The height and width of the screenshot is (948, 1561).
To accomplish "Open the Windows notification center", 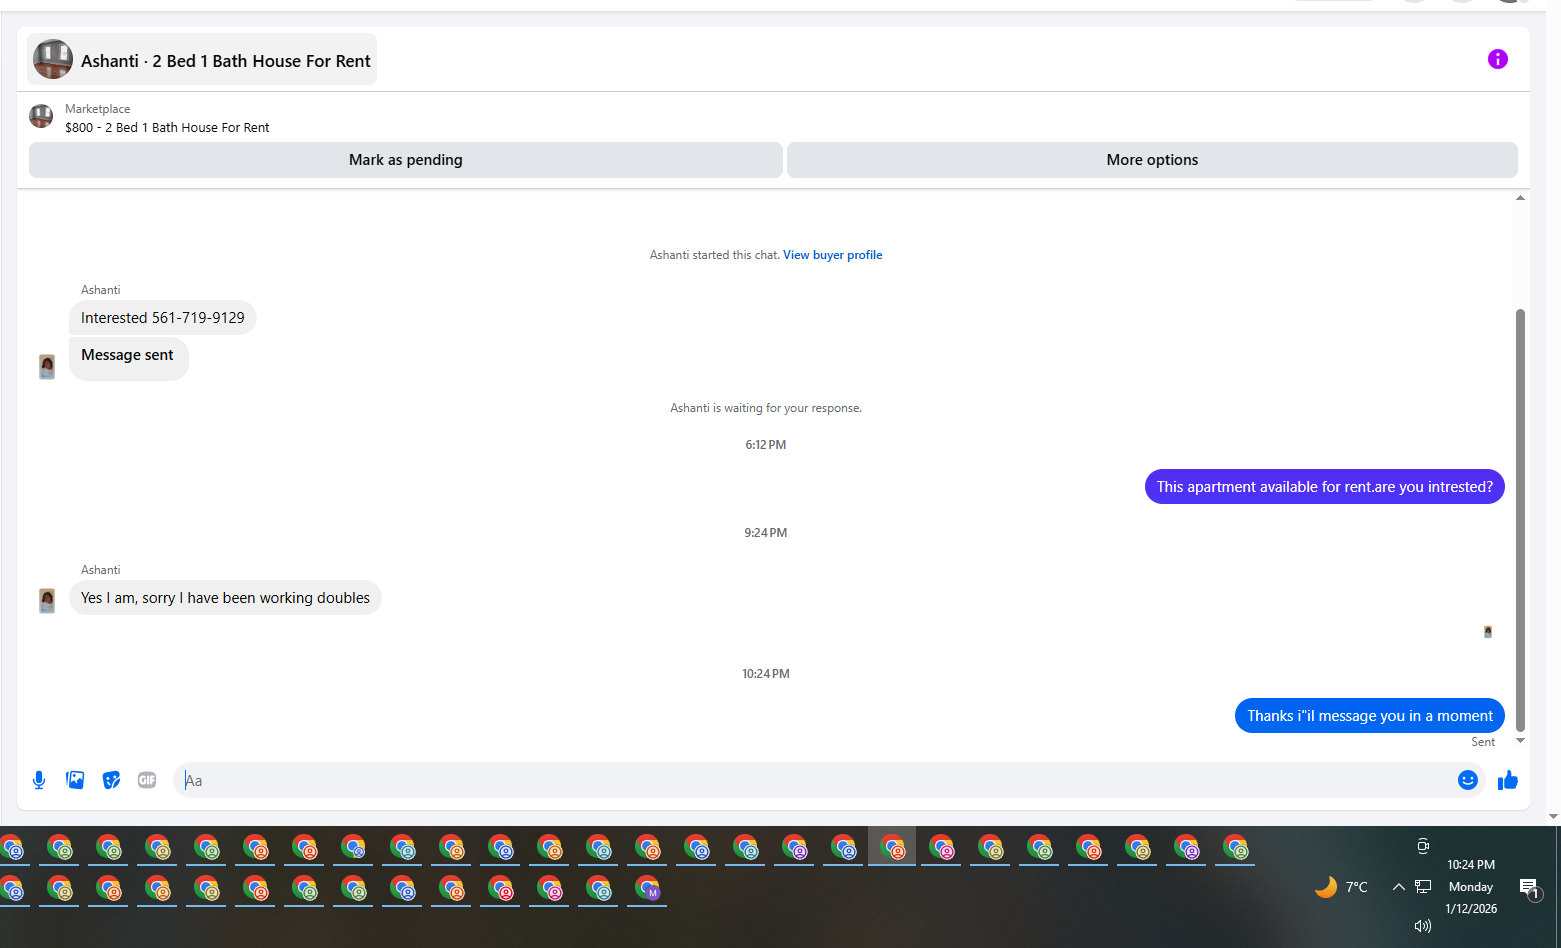I will [x=1529, y=888].
